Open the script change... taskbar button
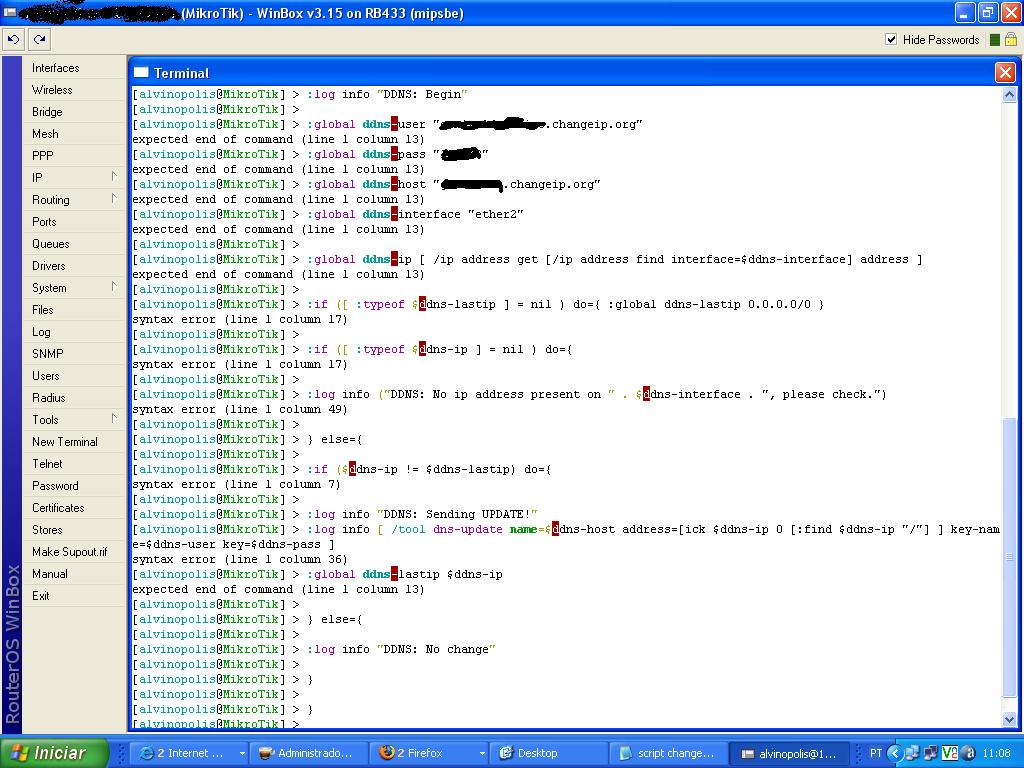Image resolution: width=1024 pixels, height=768 pixels. coord(667,753)
